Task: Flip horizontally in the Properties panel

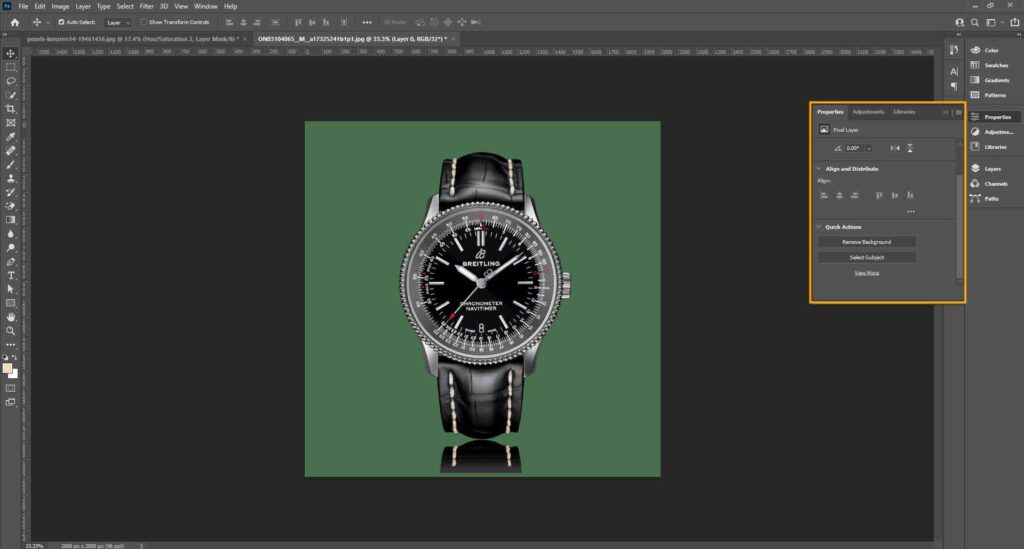Action: tap(895, 148)
